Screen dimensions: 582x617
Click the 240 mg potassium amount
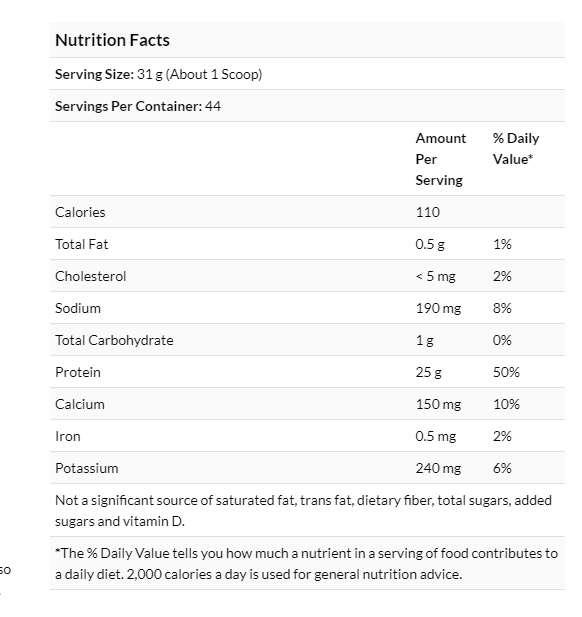click(438, 468)
